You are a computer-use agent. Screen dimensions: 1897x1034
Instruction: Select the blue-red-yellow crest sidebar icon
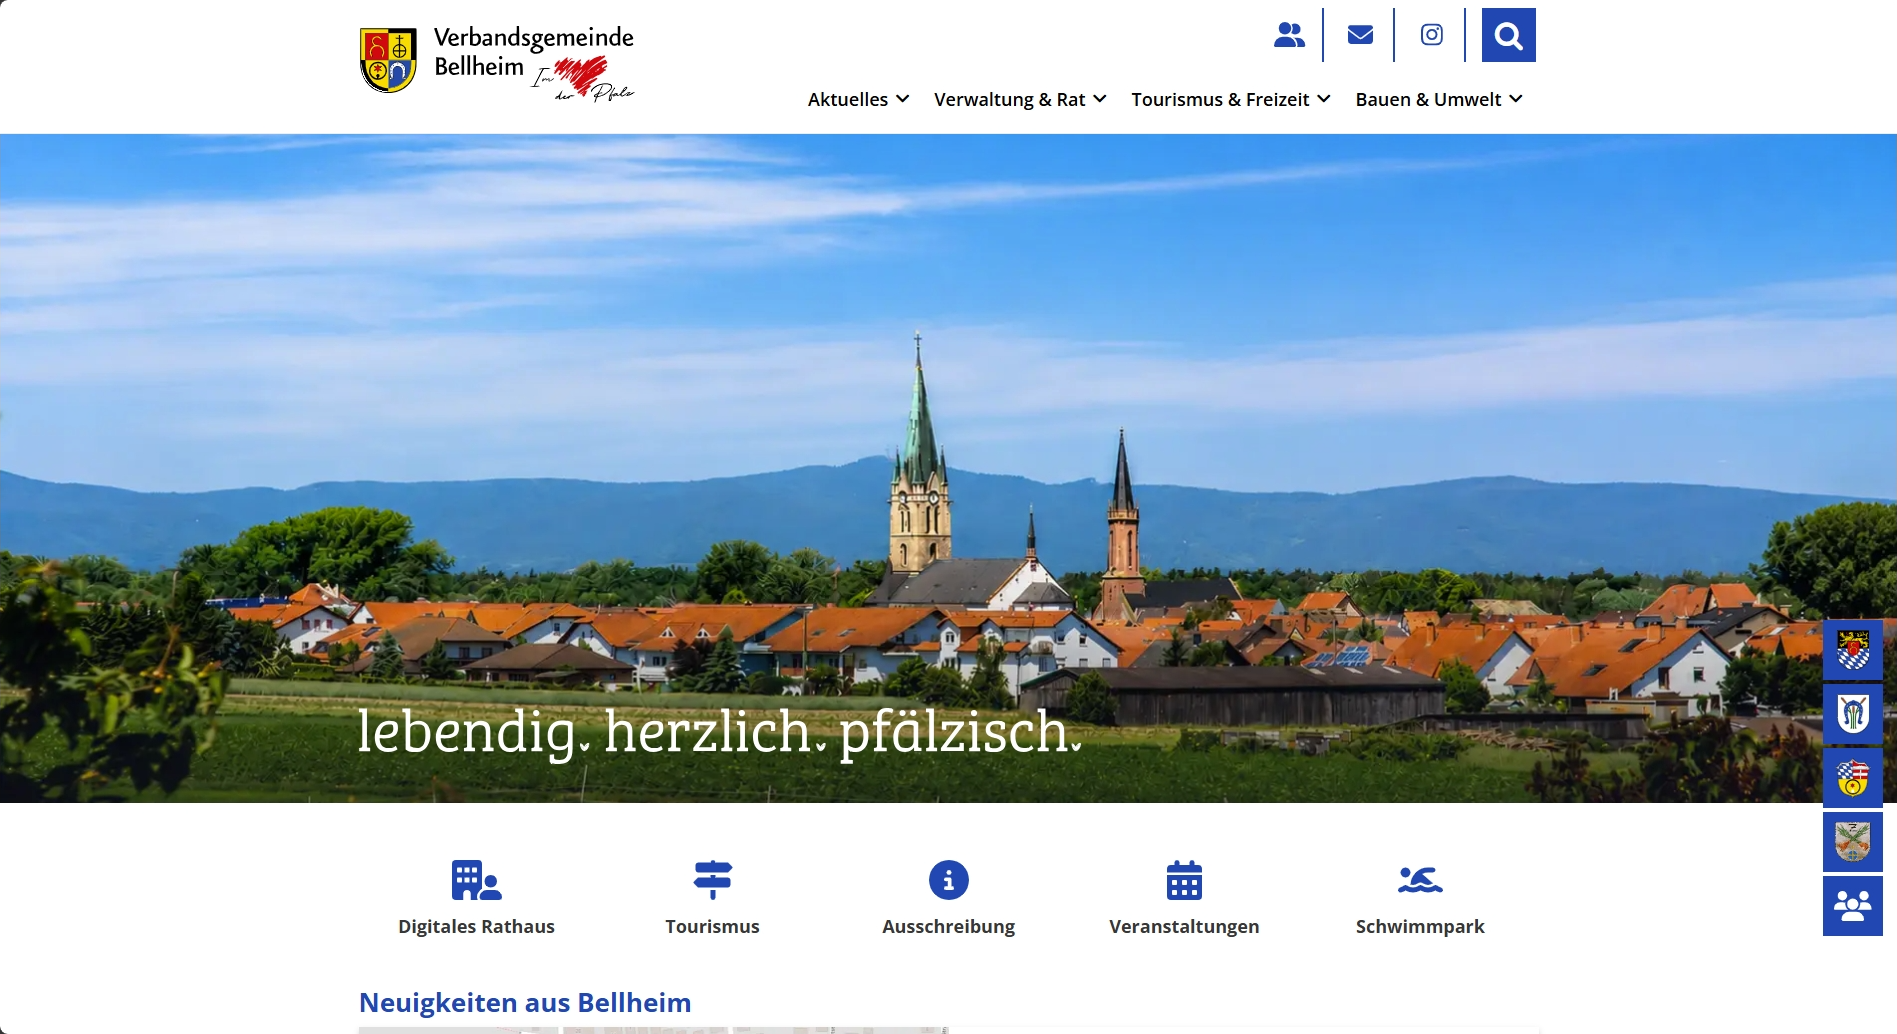[1853, 778]
